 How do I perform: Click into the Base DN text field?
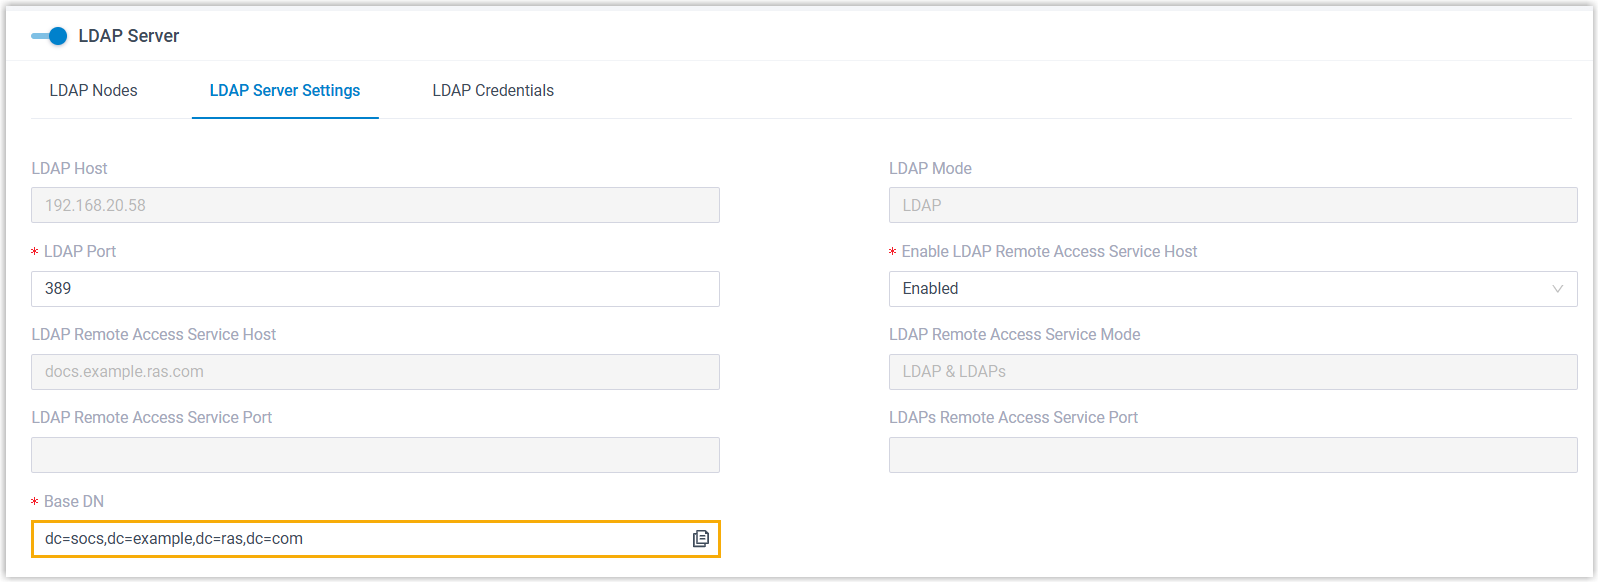[x=360, y=539]
